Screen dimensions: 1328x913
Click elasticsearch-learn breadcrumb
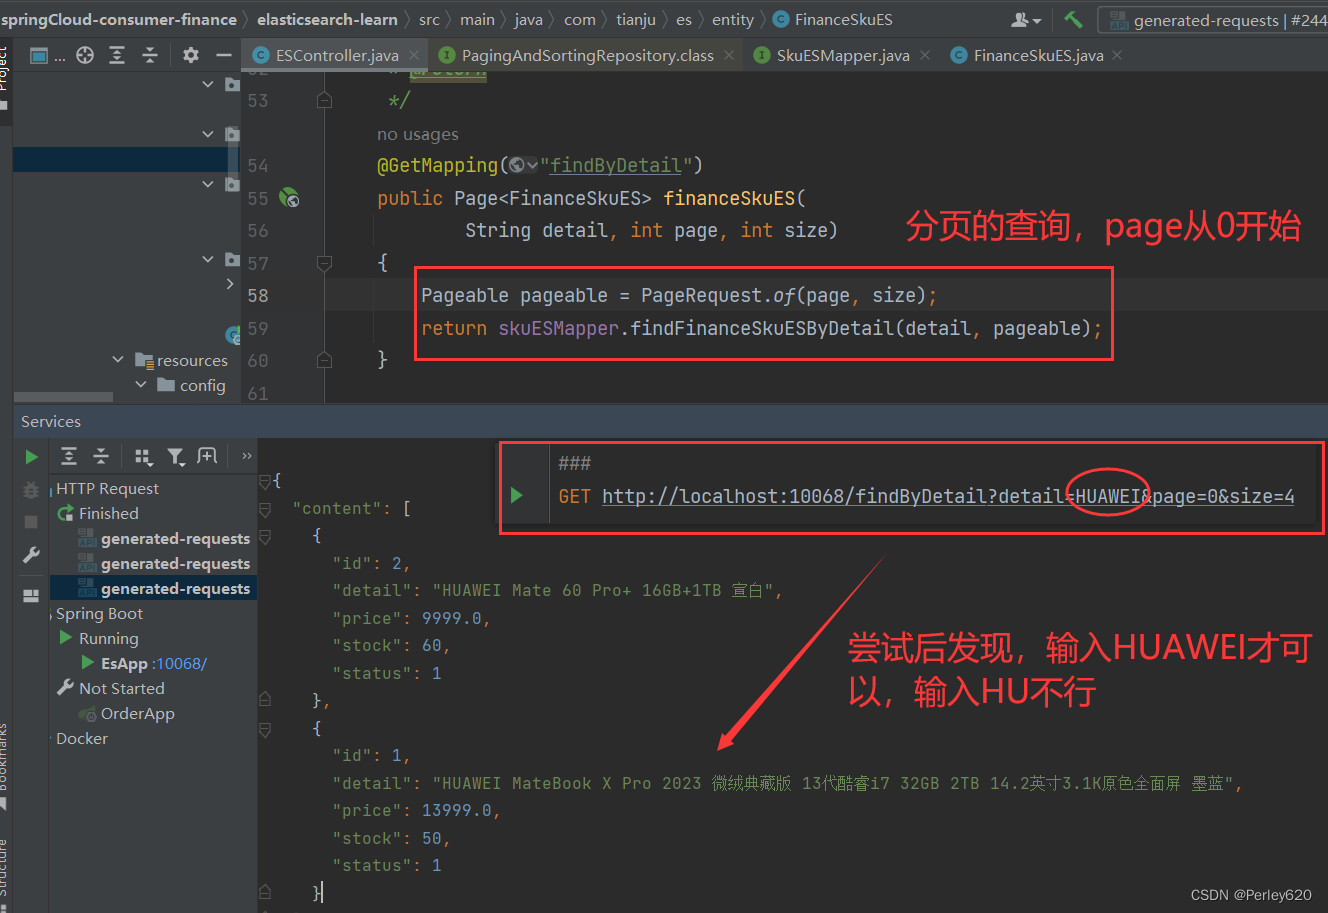coord(327,19)
